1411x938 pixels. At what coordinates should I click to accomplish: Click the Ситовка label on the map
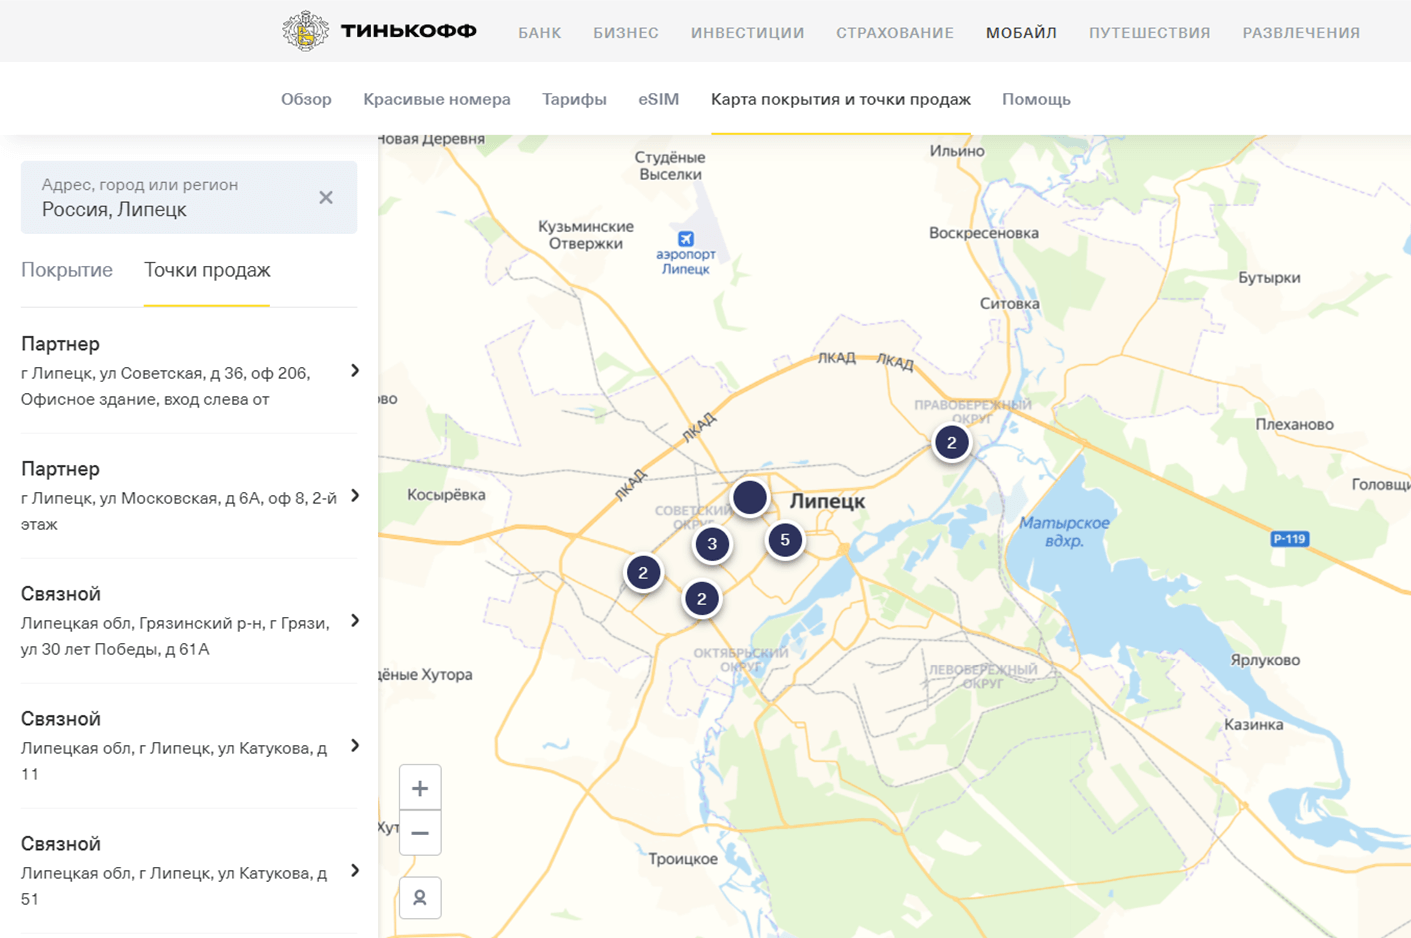(1010, 303)
